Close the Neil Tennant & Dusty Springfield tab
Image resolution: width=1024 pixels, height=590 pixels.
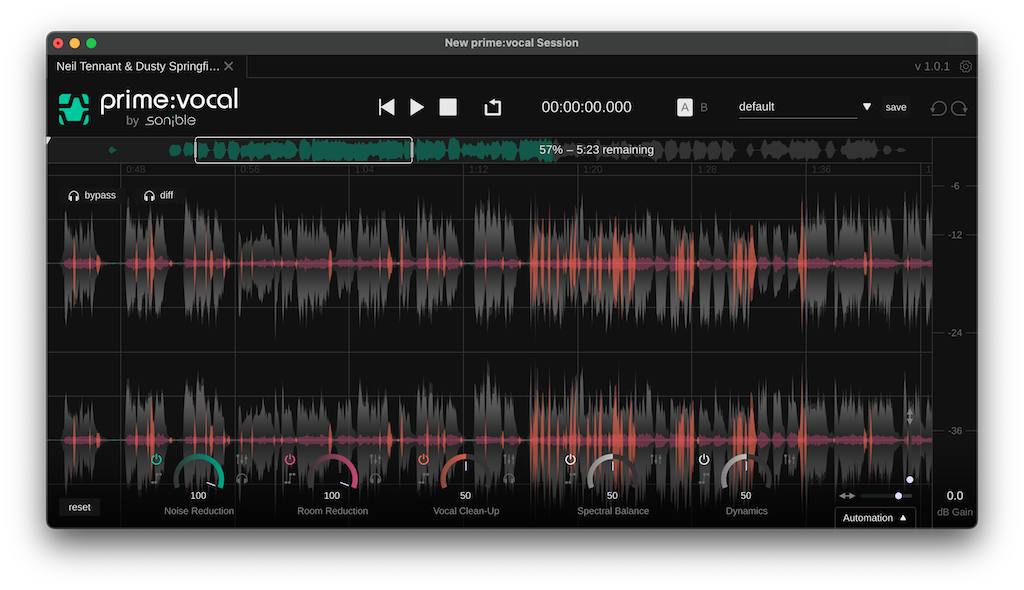(x=229, y=66)
